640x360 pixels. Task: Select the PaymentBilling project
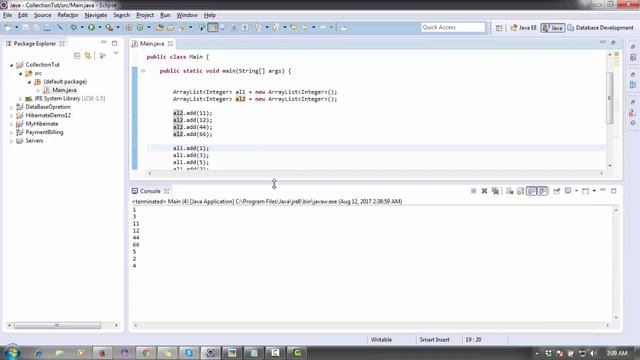click(44, 132)
